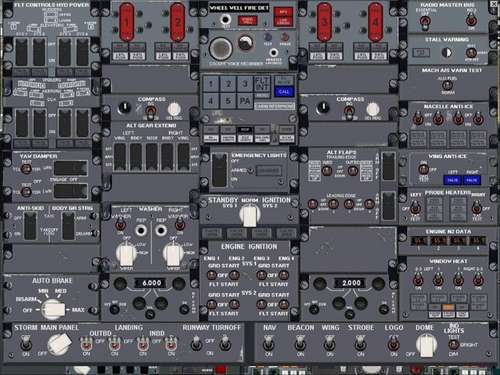Screen dimensions: 500x375
Task: Flip the Nav lights switch
Action: click(x=269, y=343)
